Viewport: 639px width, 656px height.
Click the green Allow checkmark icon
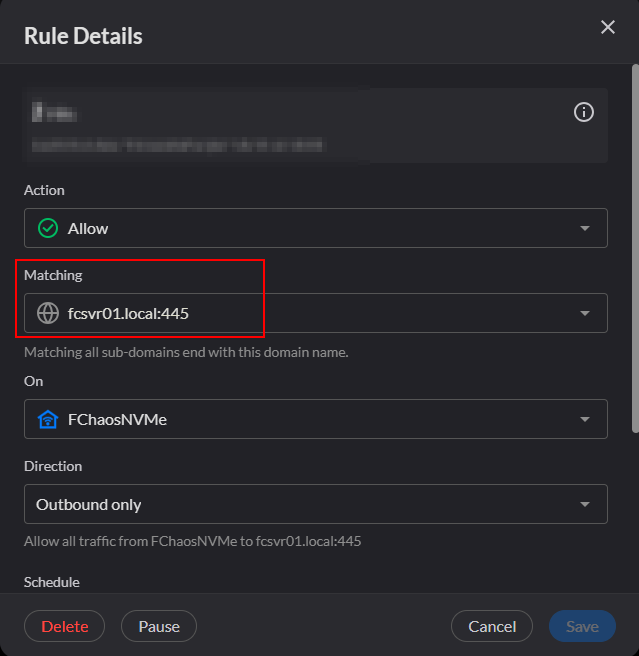click(48, 228)
